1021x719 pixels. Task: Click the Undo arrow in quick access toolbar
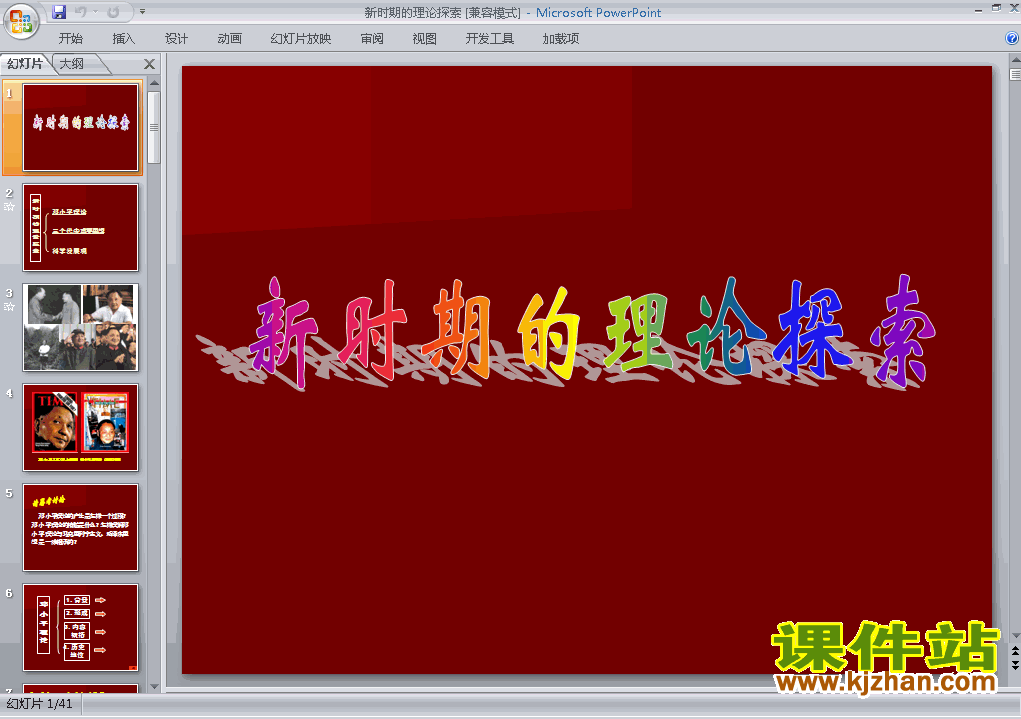tap(81, 12)
